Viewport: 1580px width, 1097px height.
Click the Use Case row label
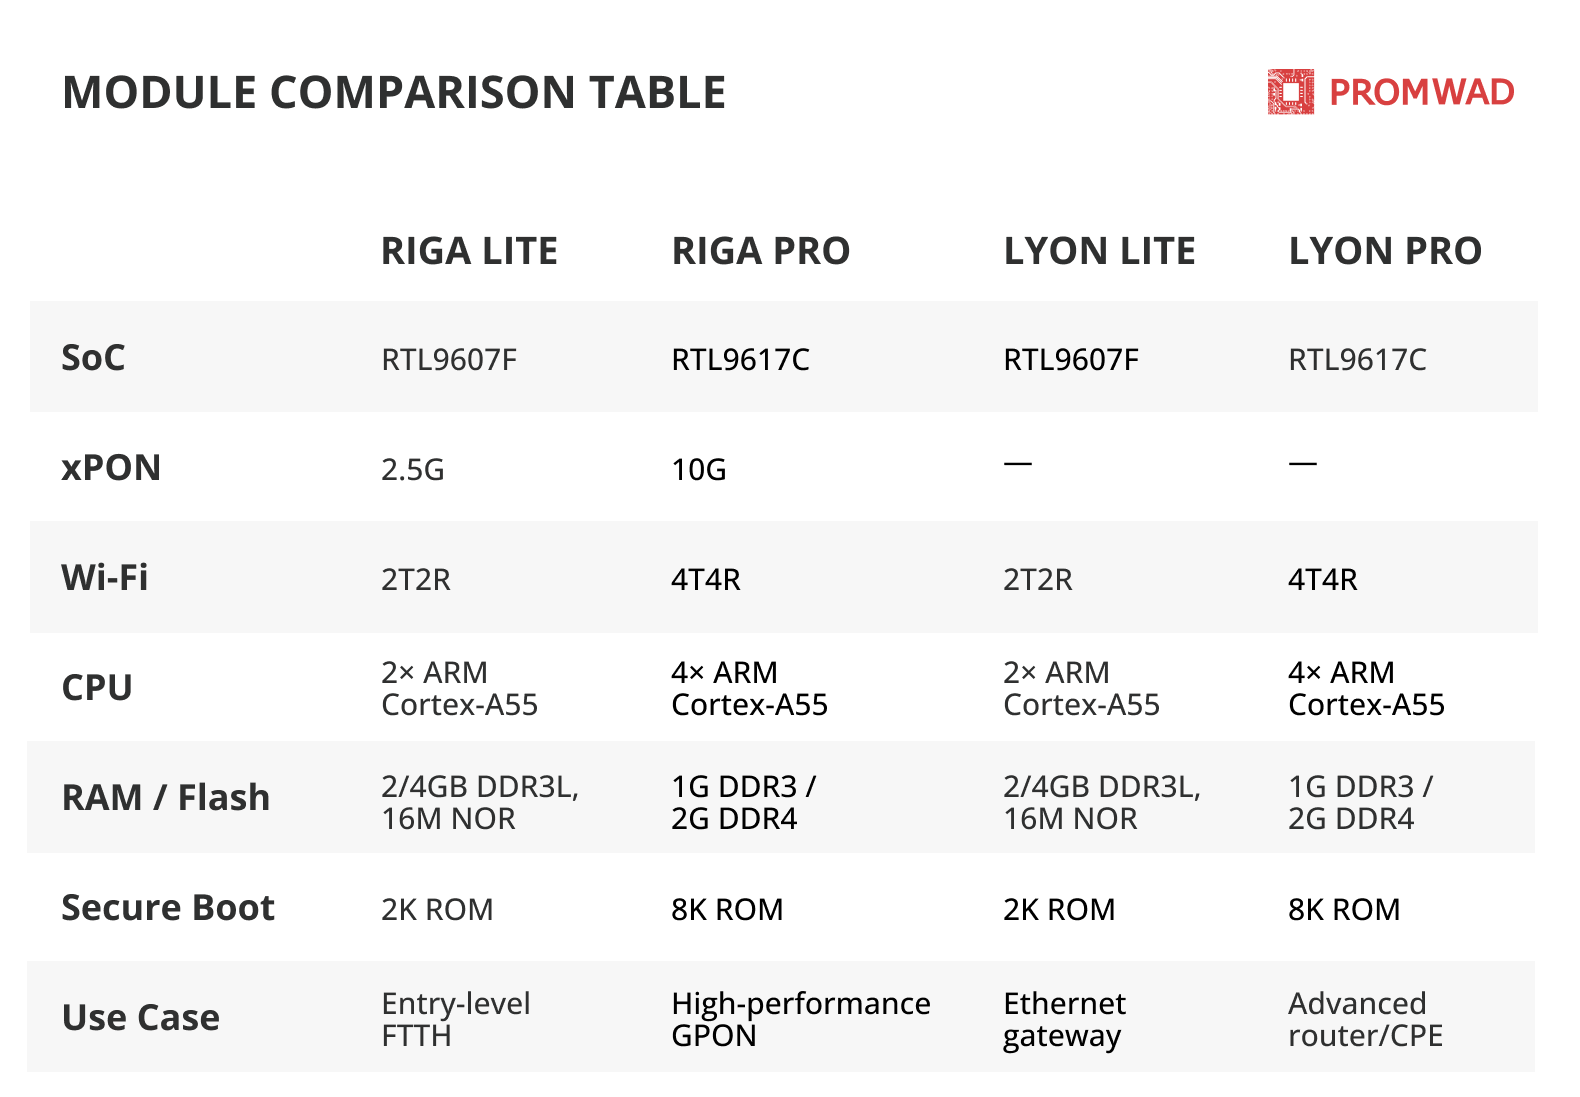tap(141, 1018)
